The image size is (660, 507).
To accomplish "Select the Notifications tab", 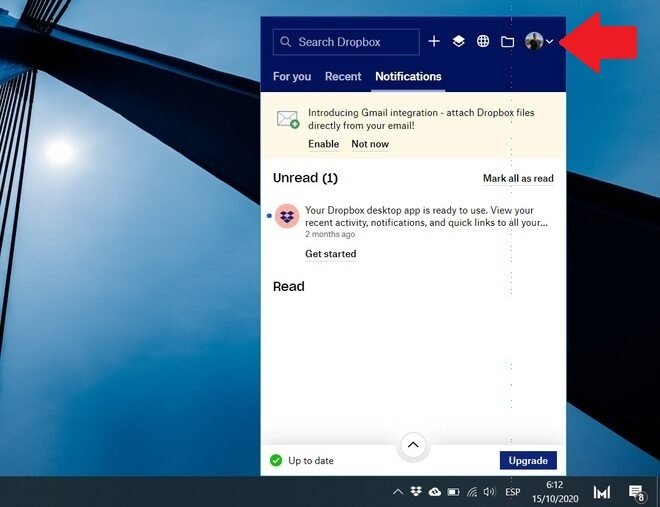I will [408, 77].
